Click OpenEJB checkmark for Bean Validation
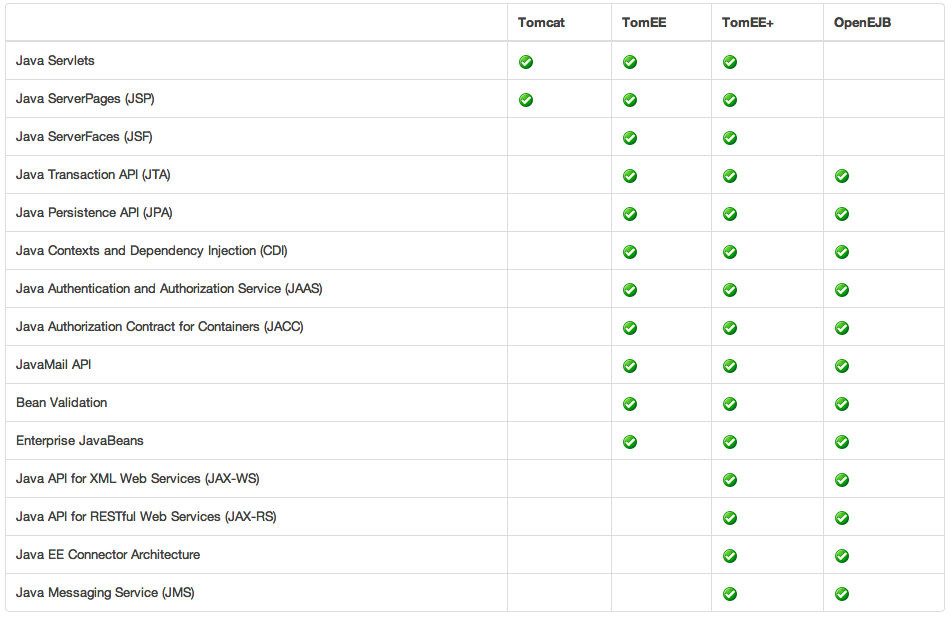The width and height of the screenshot is (951, 617). point(842,404)
